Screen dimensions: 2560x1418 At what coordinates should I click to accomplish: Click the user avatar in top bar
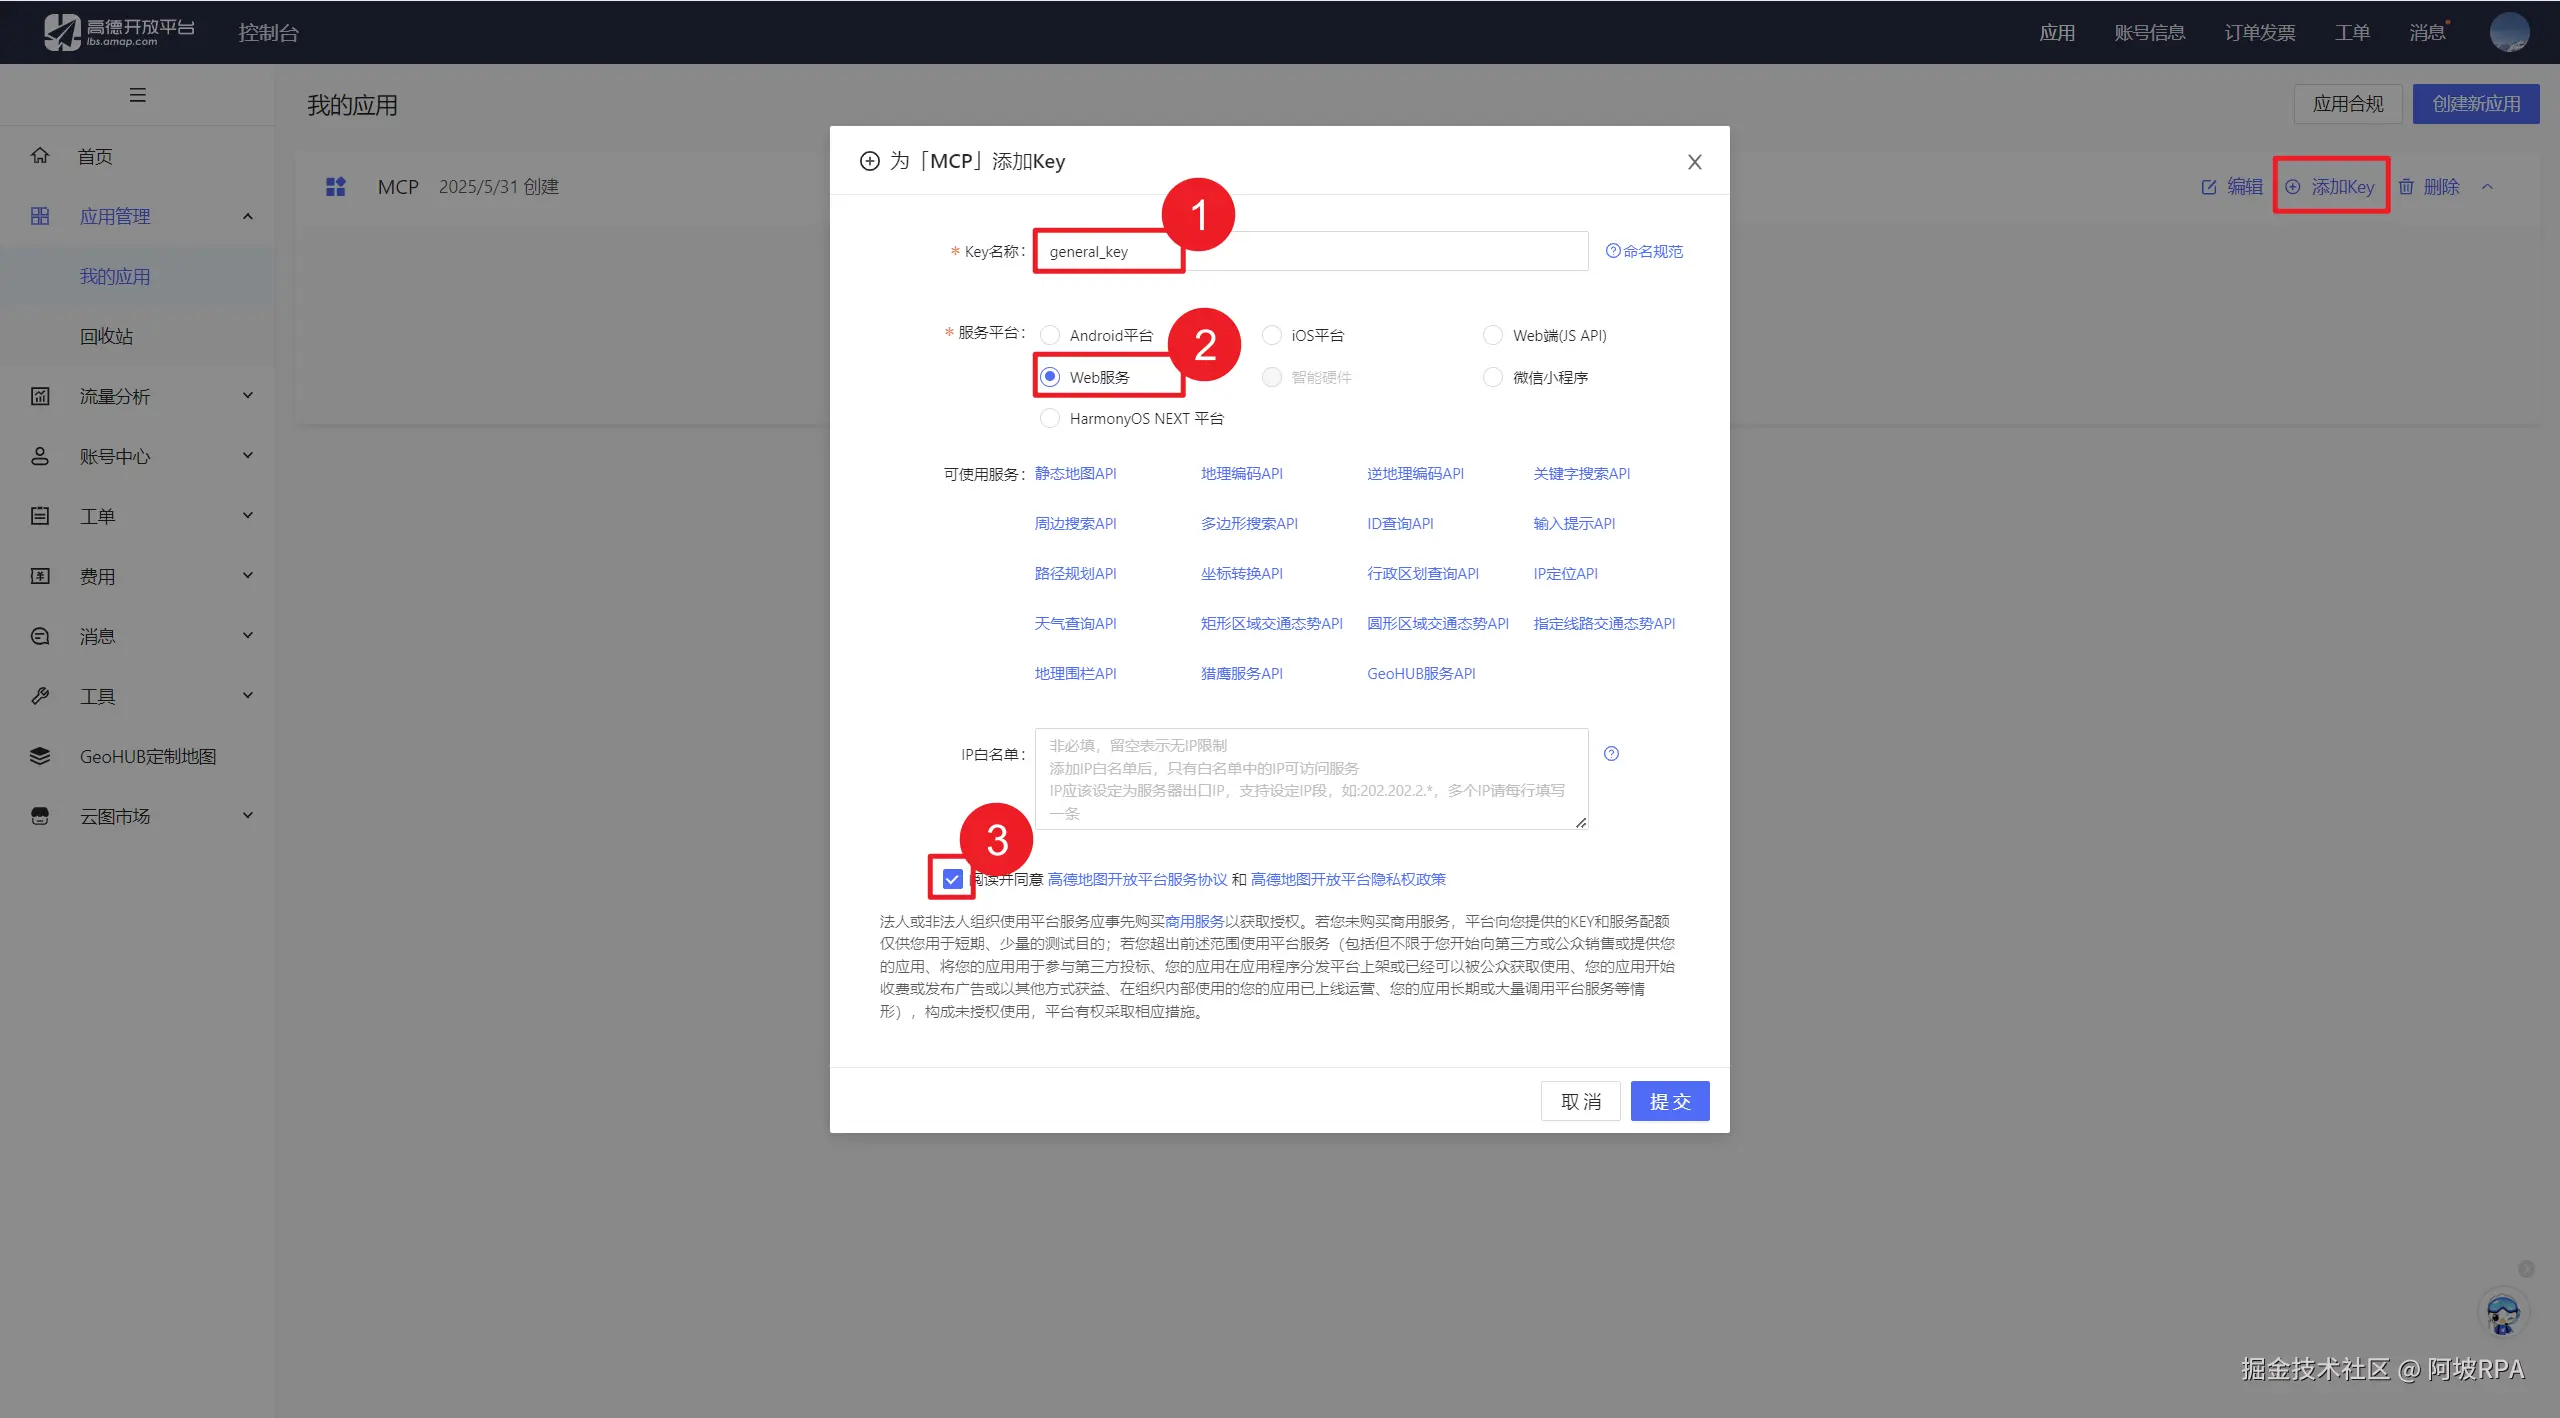(2509, 32)
